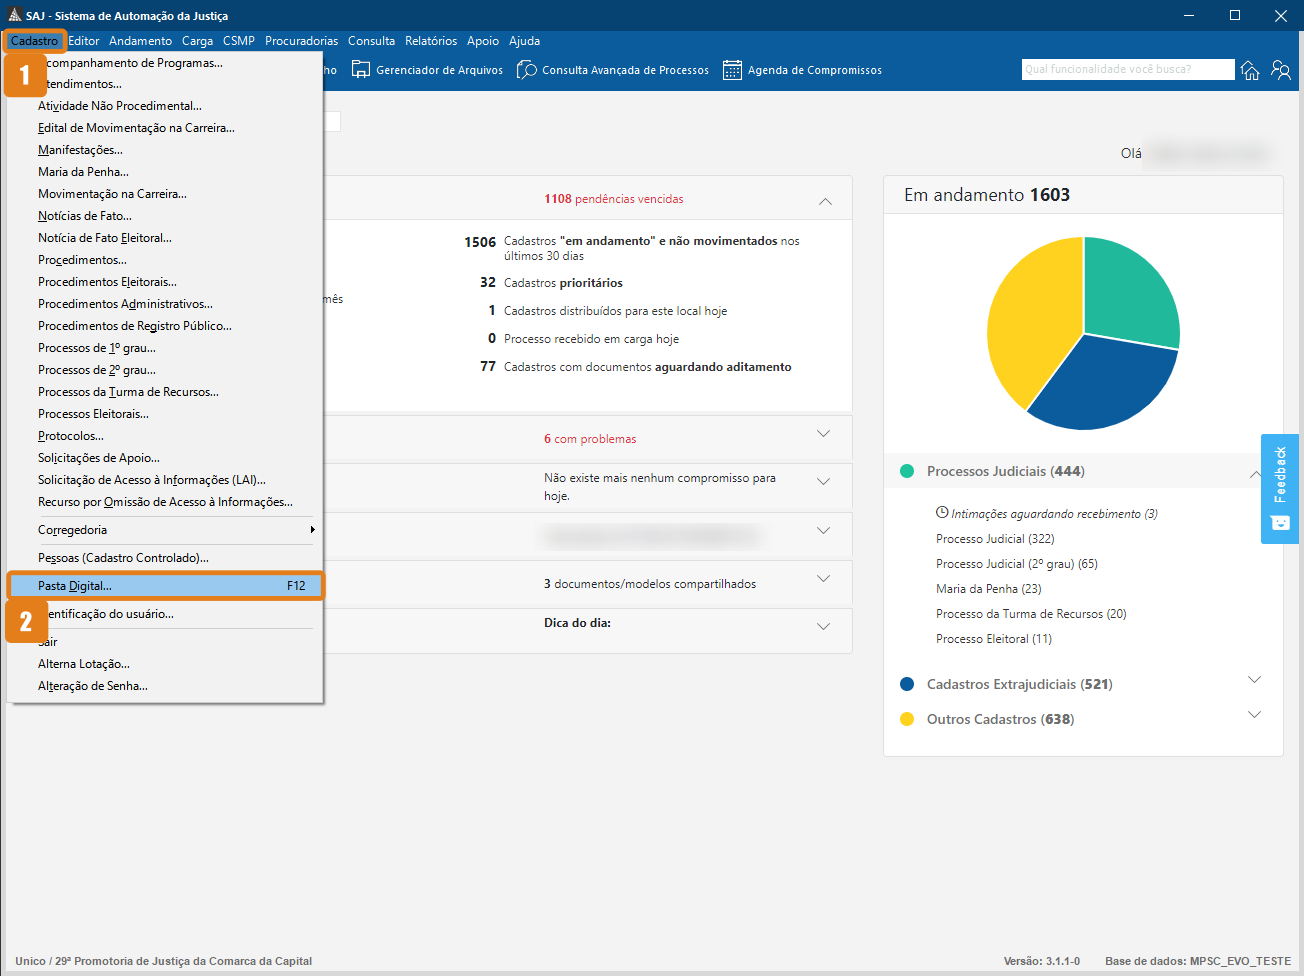
Task: Click the clock icon beside Intimações aguardando recebimento
Action: [x=942, y=513]
